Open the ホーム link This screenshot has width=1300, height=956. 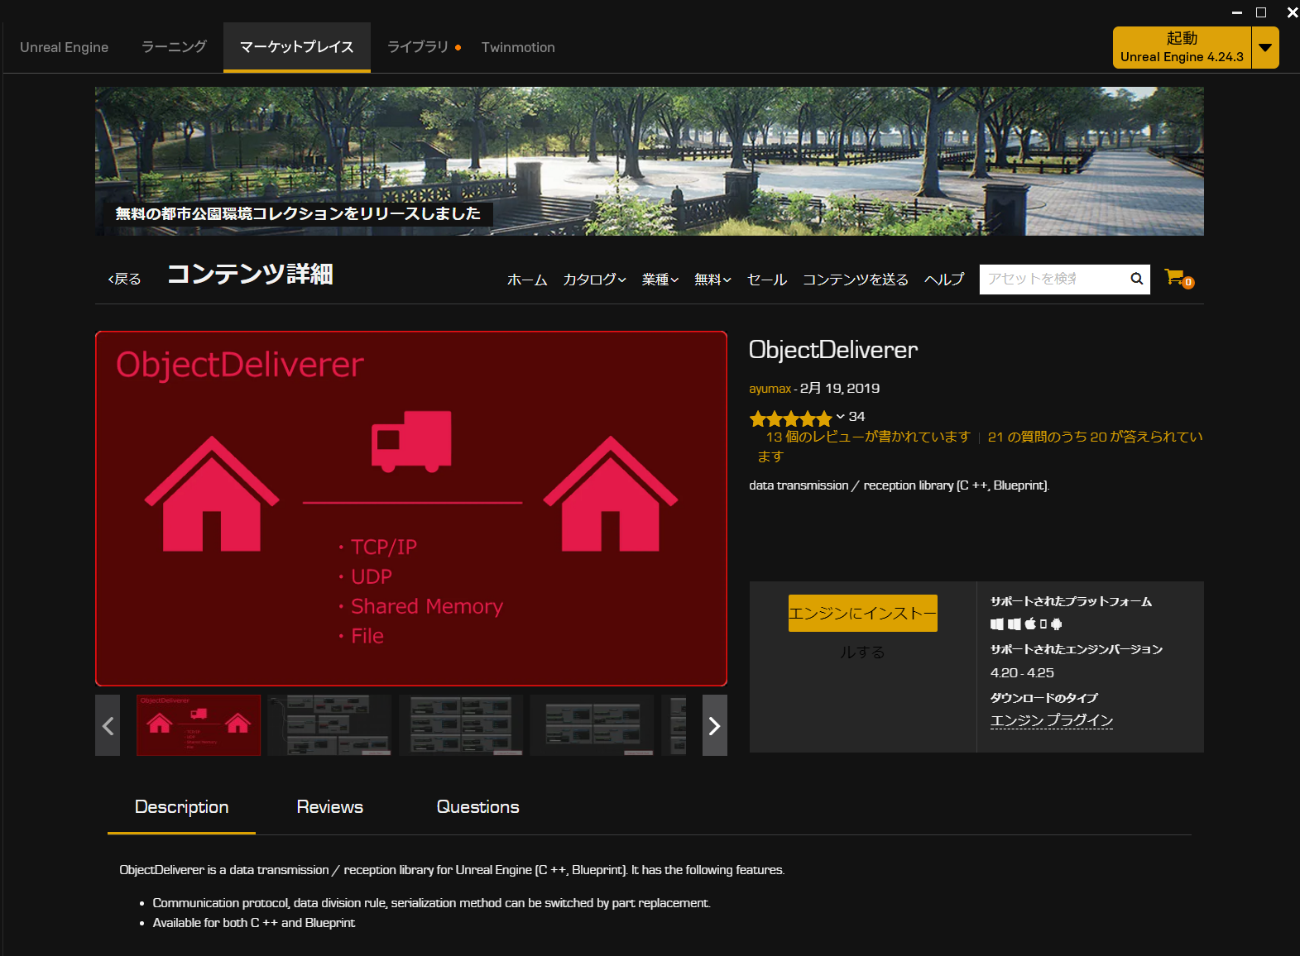(x=527, y=279)
